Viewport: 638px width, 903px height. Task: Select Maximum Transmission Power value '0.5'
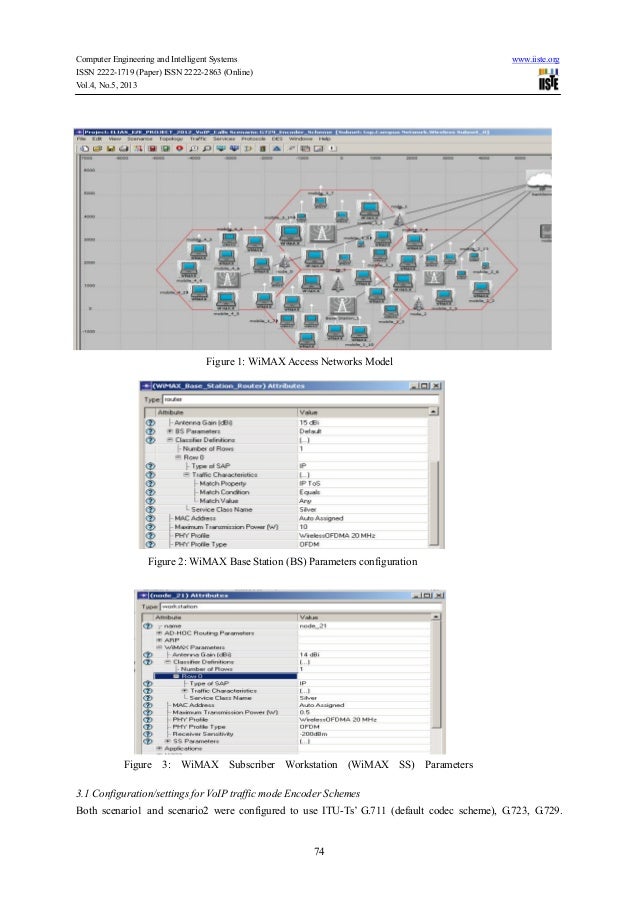click(x=305, y=712)
